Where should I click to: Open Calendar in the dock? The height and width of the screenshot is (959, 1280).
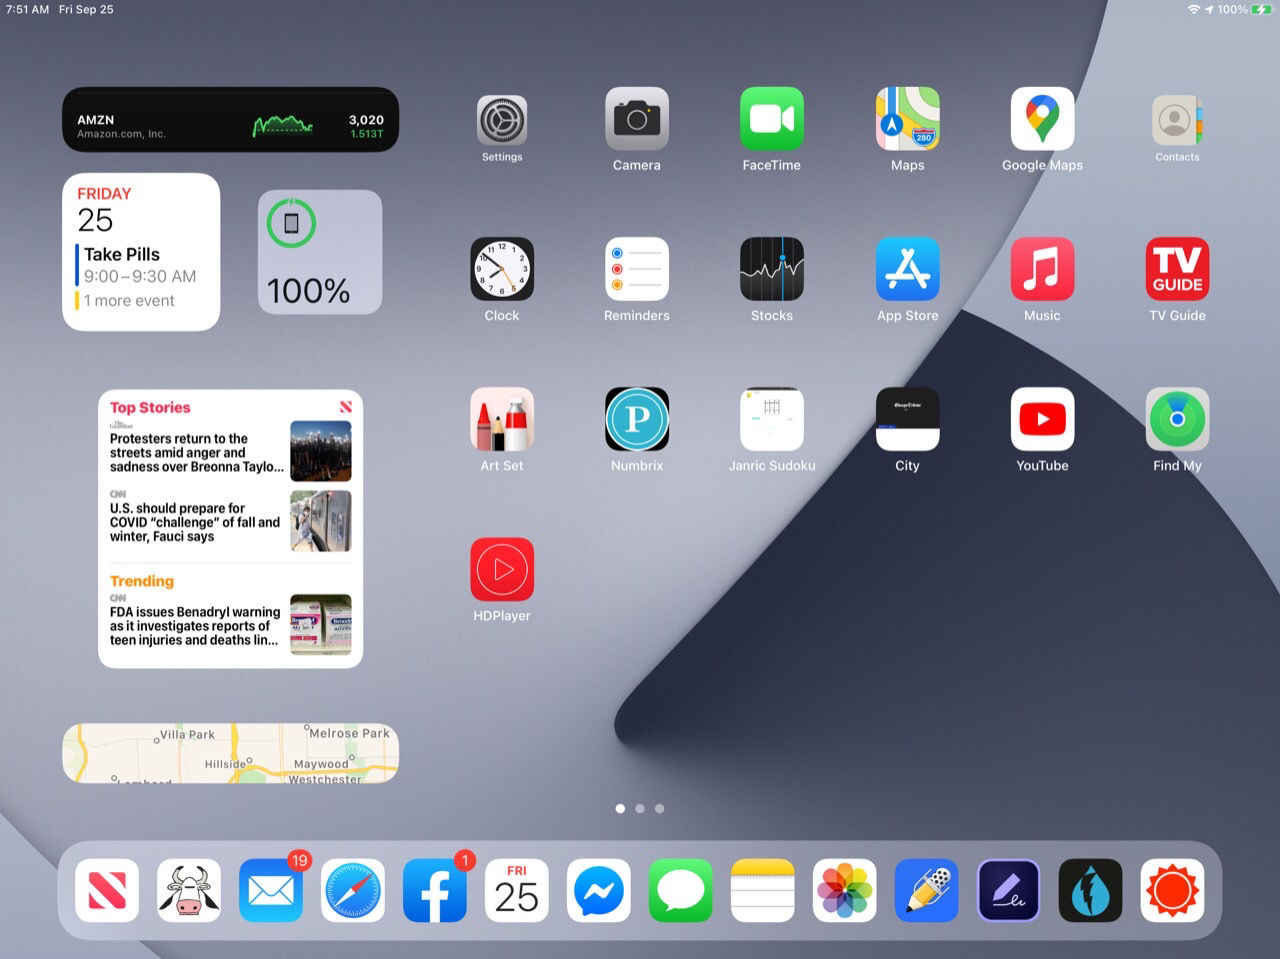(x=517, y=890)
